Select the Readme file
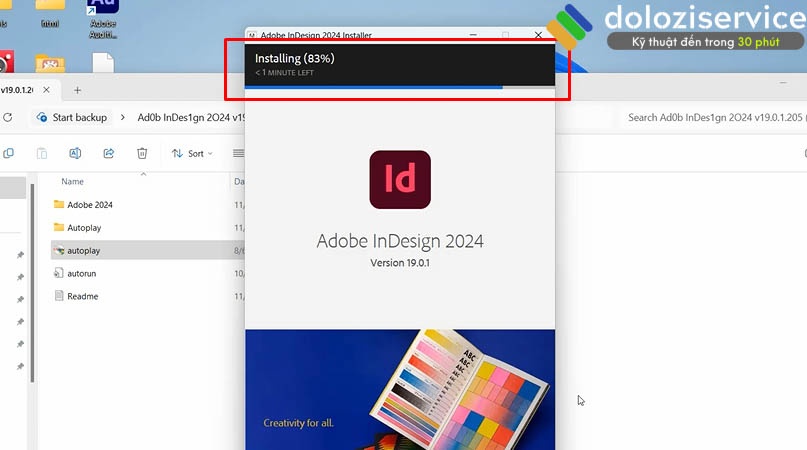 tap(82, 296)
